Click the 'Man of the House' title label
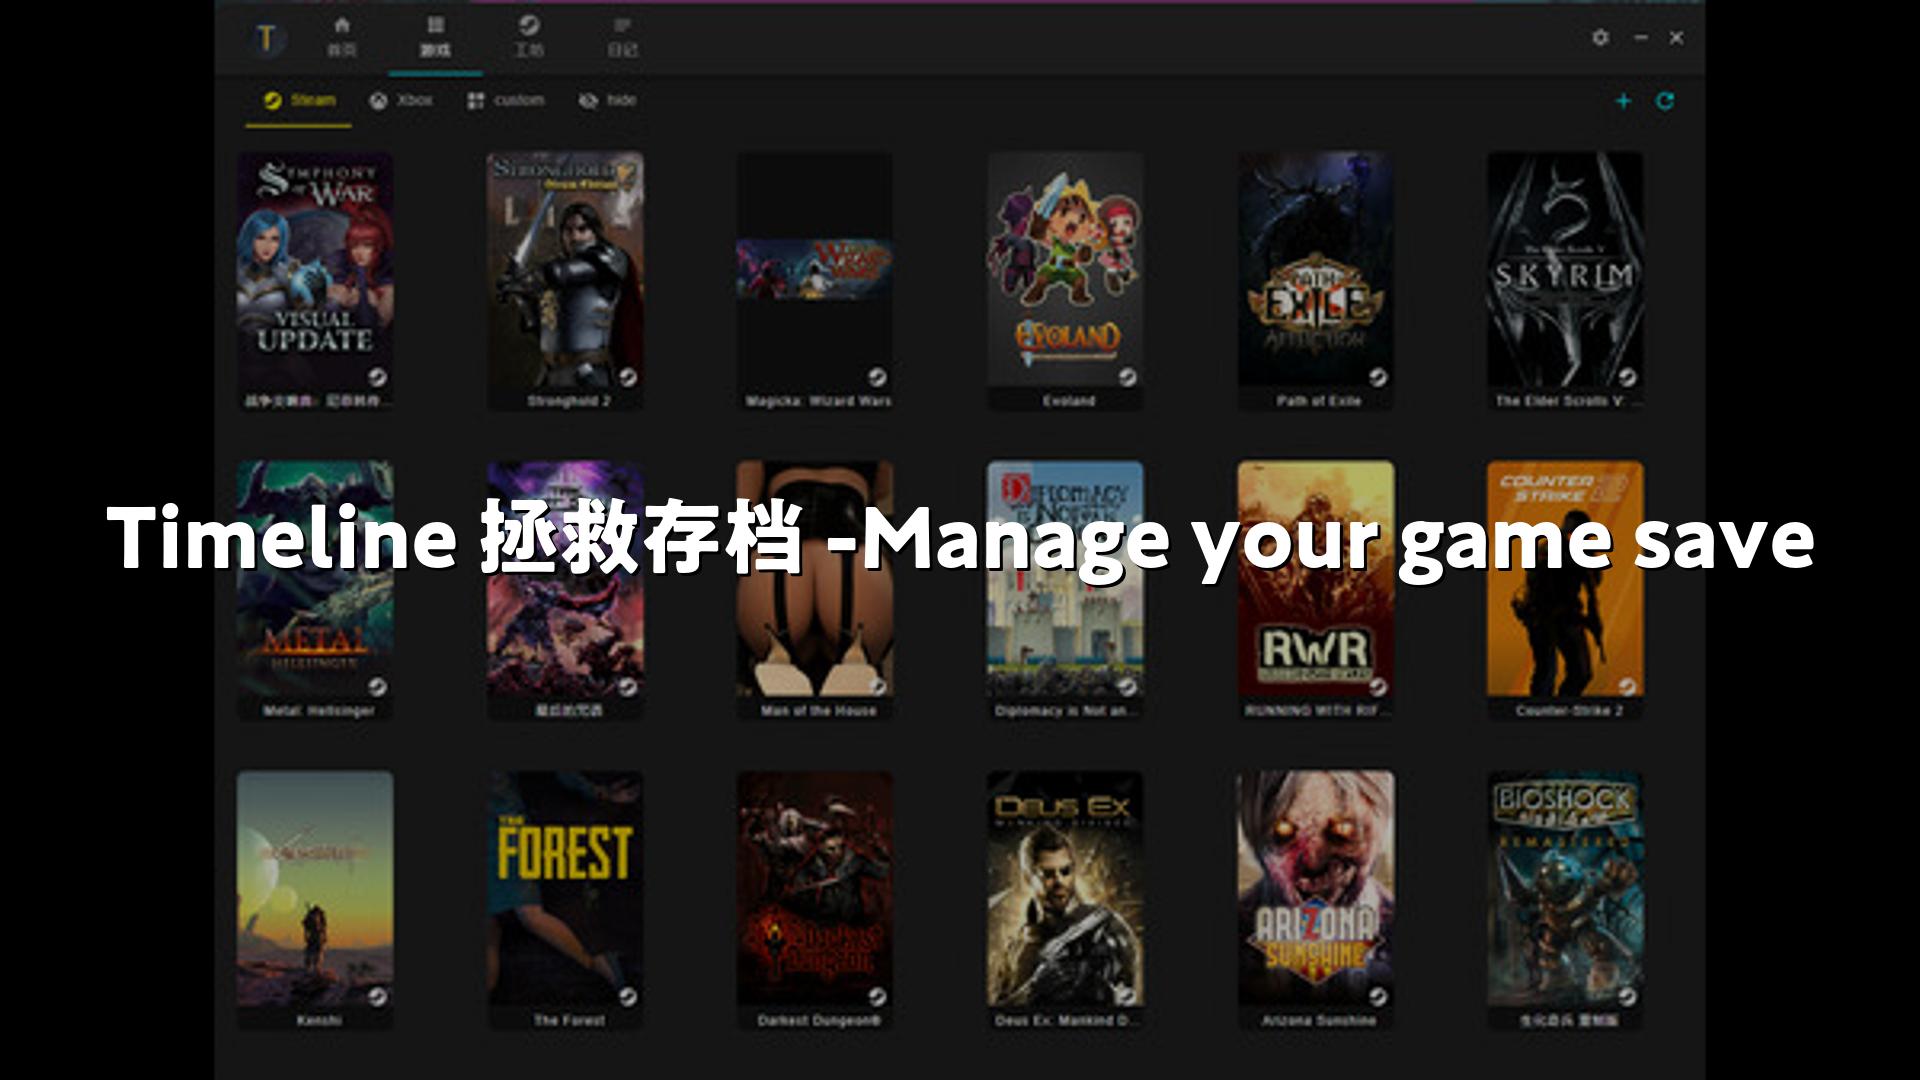 click(x=818, y=711)
